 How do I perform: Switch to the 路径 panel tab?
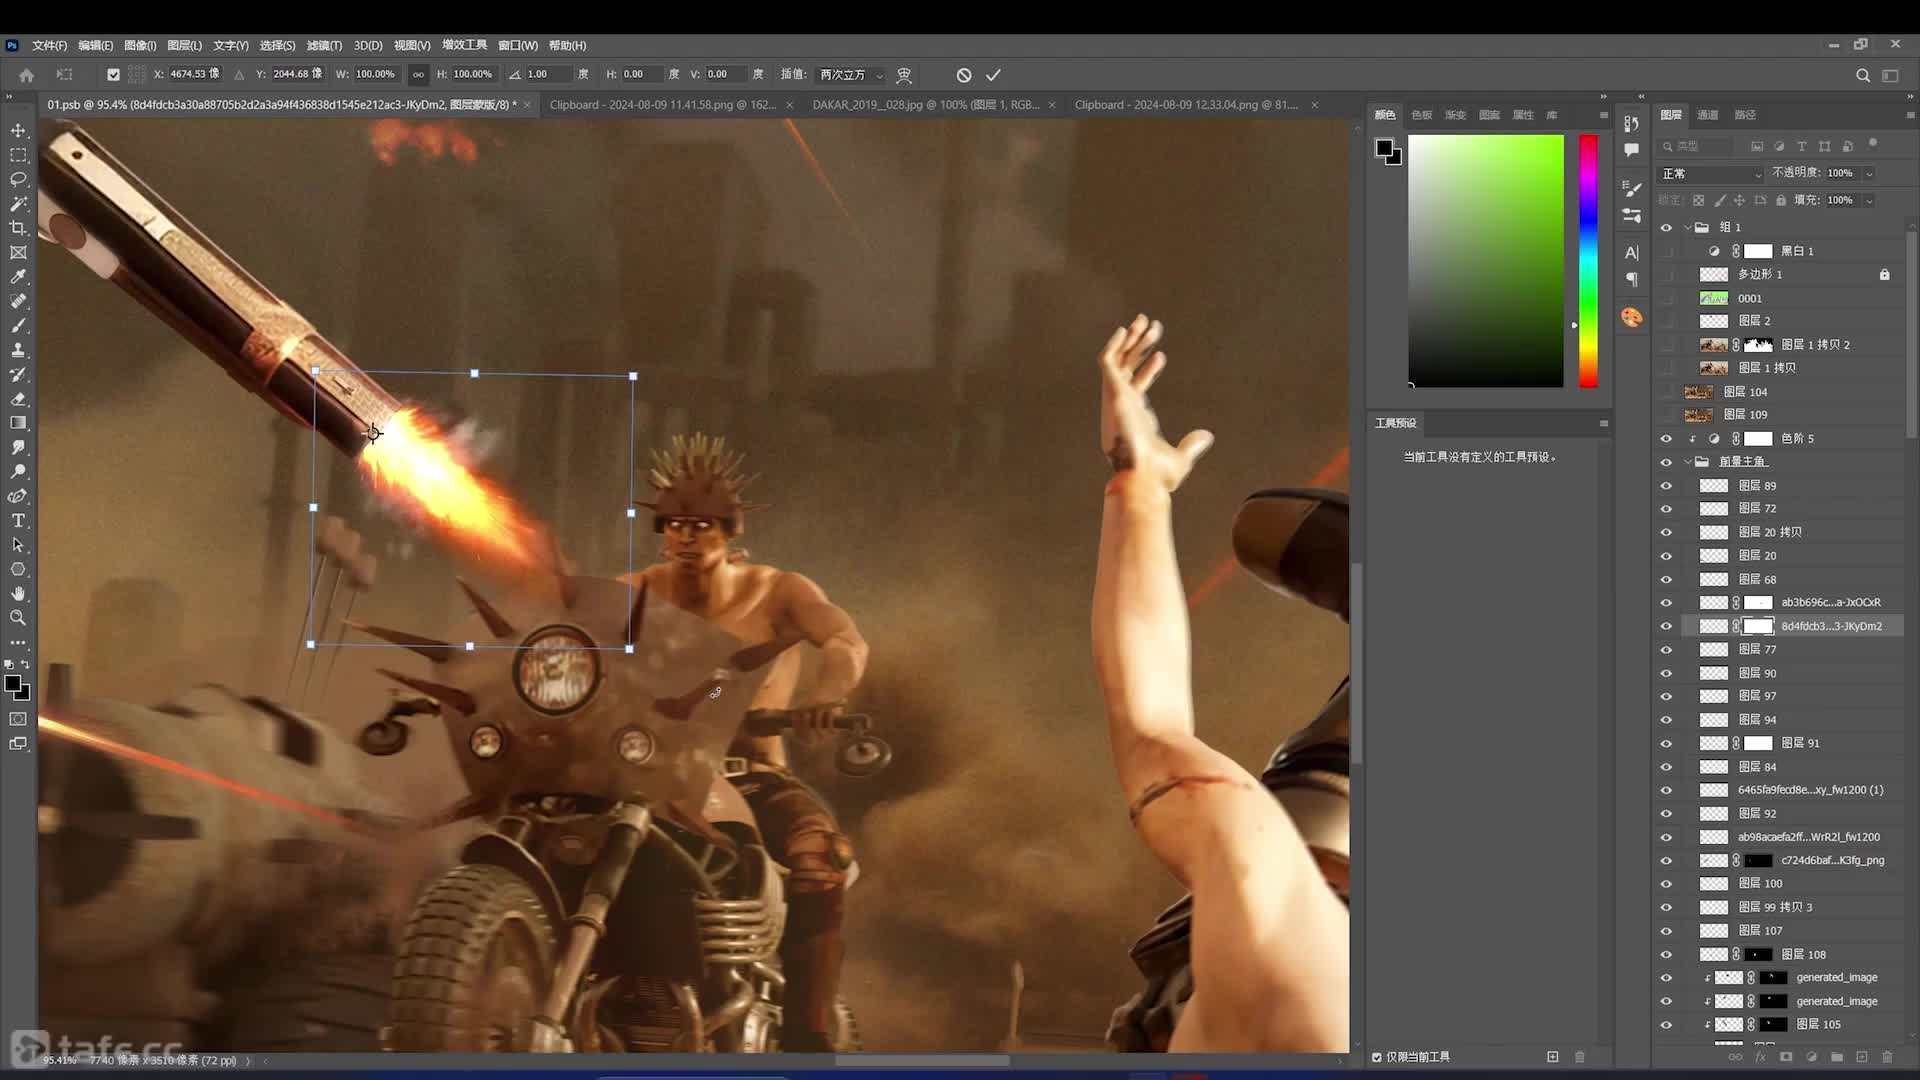1745,115
